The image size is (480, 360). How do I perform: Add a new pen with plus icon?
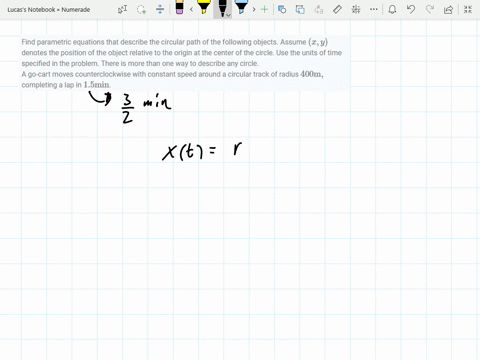click(264, 9)
